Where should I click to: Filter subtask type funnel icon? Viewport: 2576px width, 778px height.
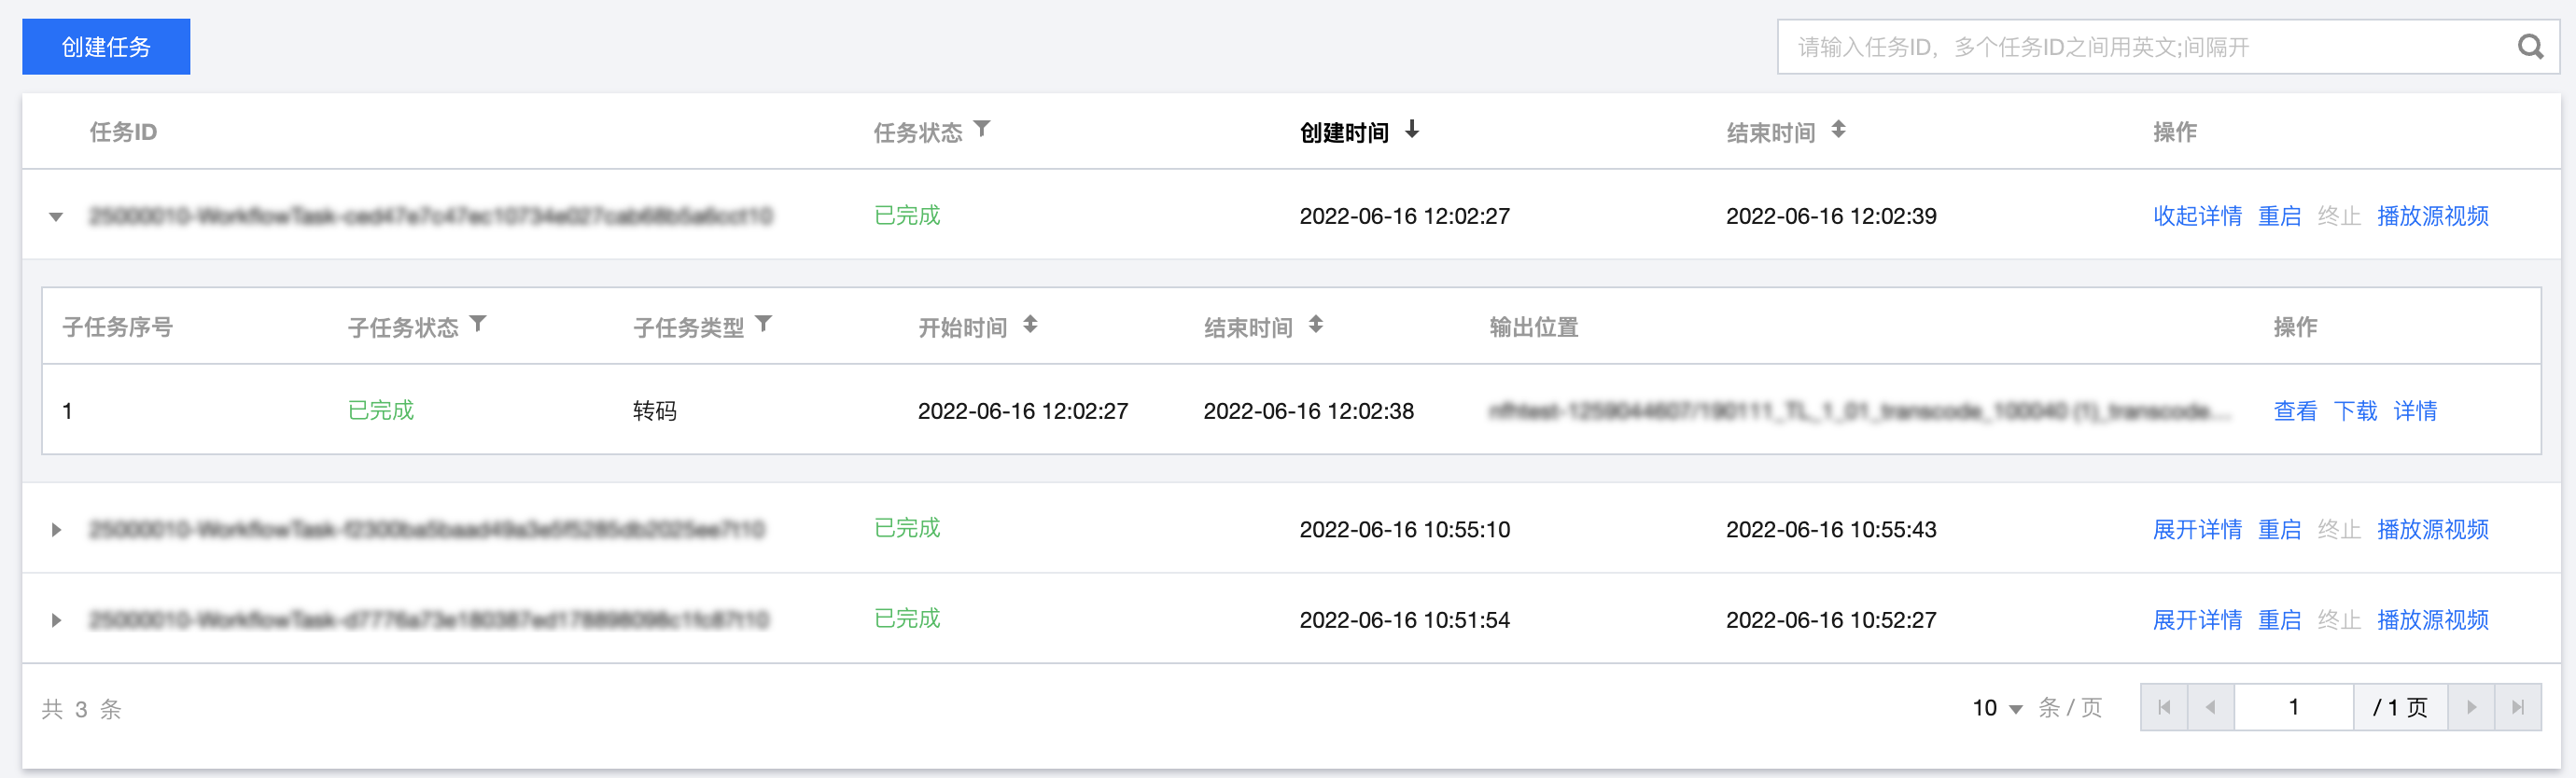click(764, 324)
